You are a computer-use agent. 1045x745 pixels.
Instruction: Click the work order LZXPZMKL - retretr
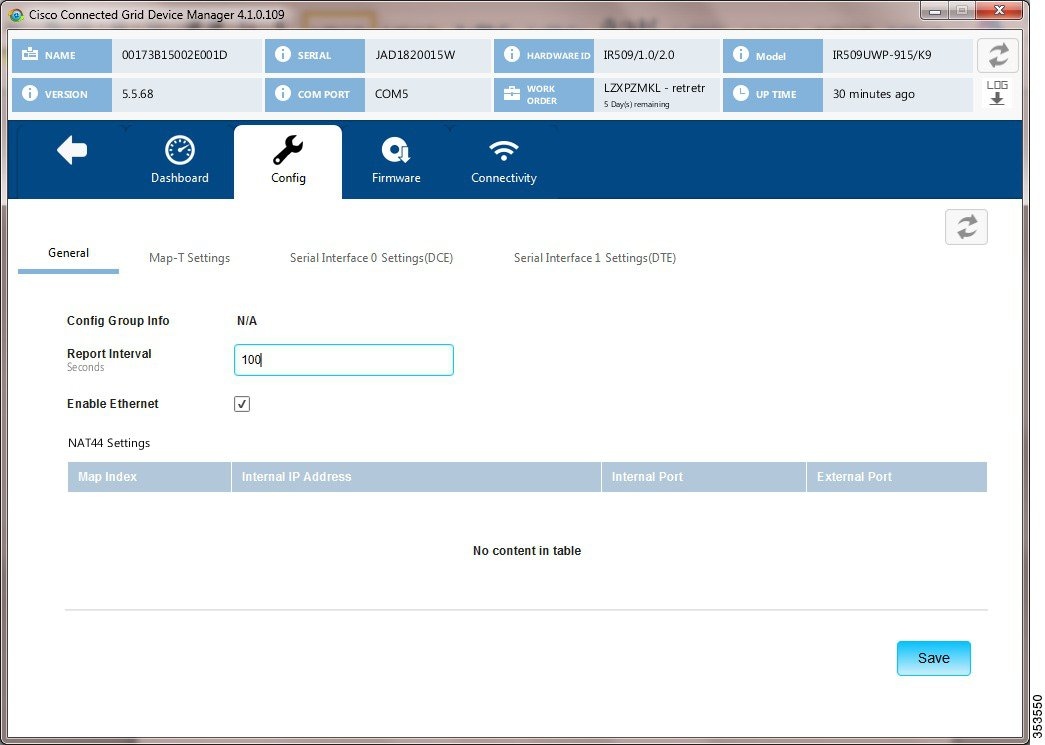coord(654,88)
